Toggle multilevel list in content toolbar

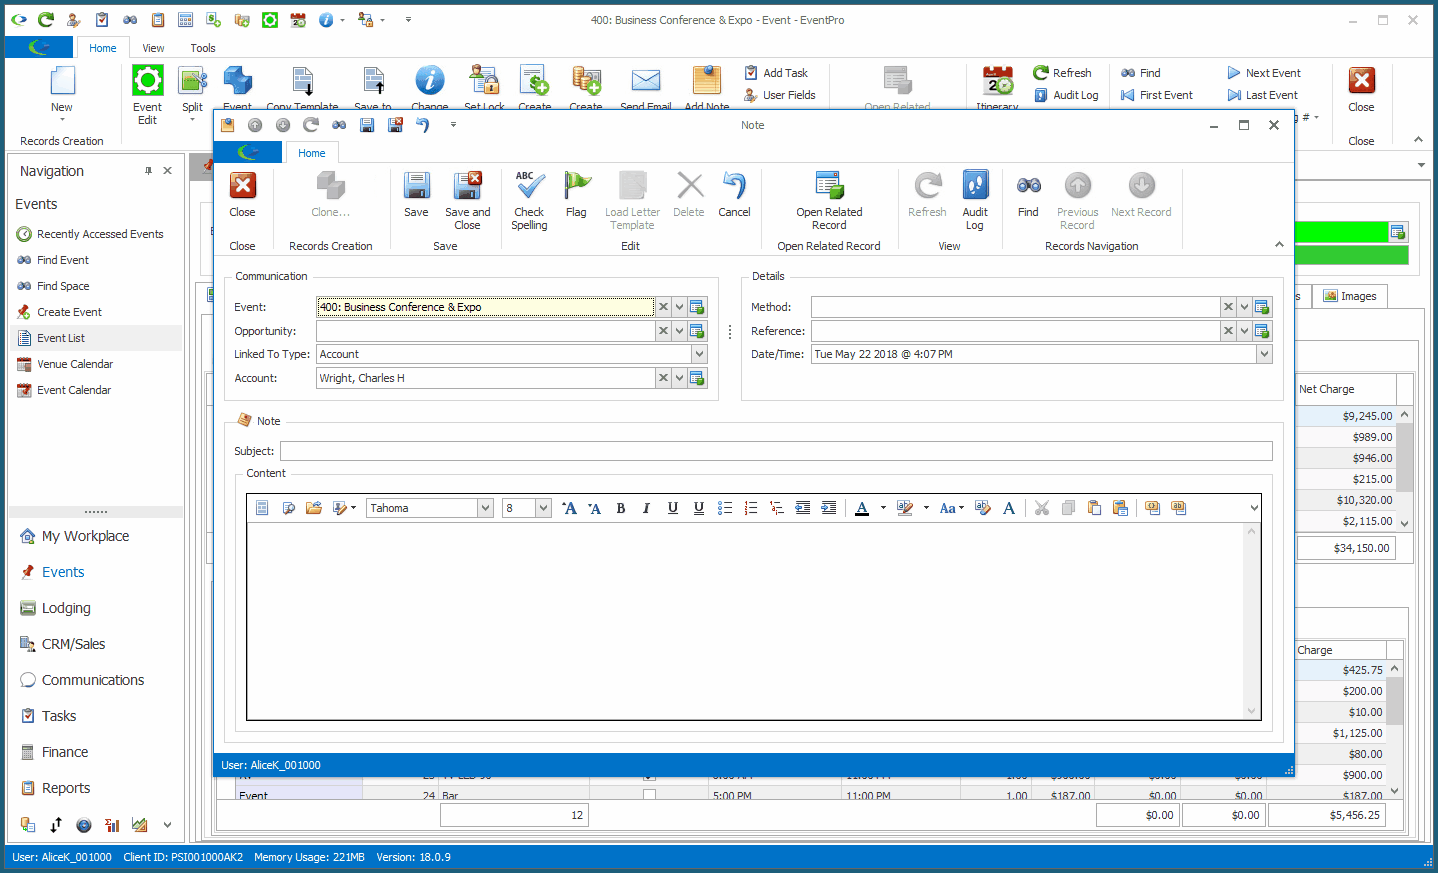[x=777, y=508]
